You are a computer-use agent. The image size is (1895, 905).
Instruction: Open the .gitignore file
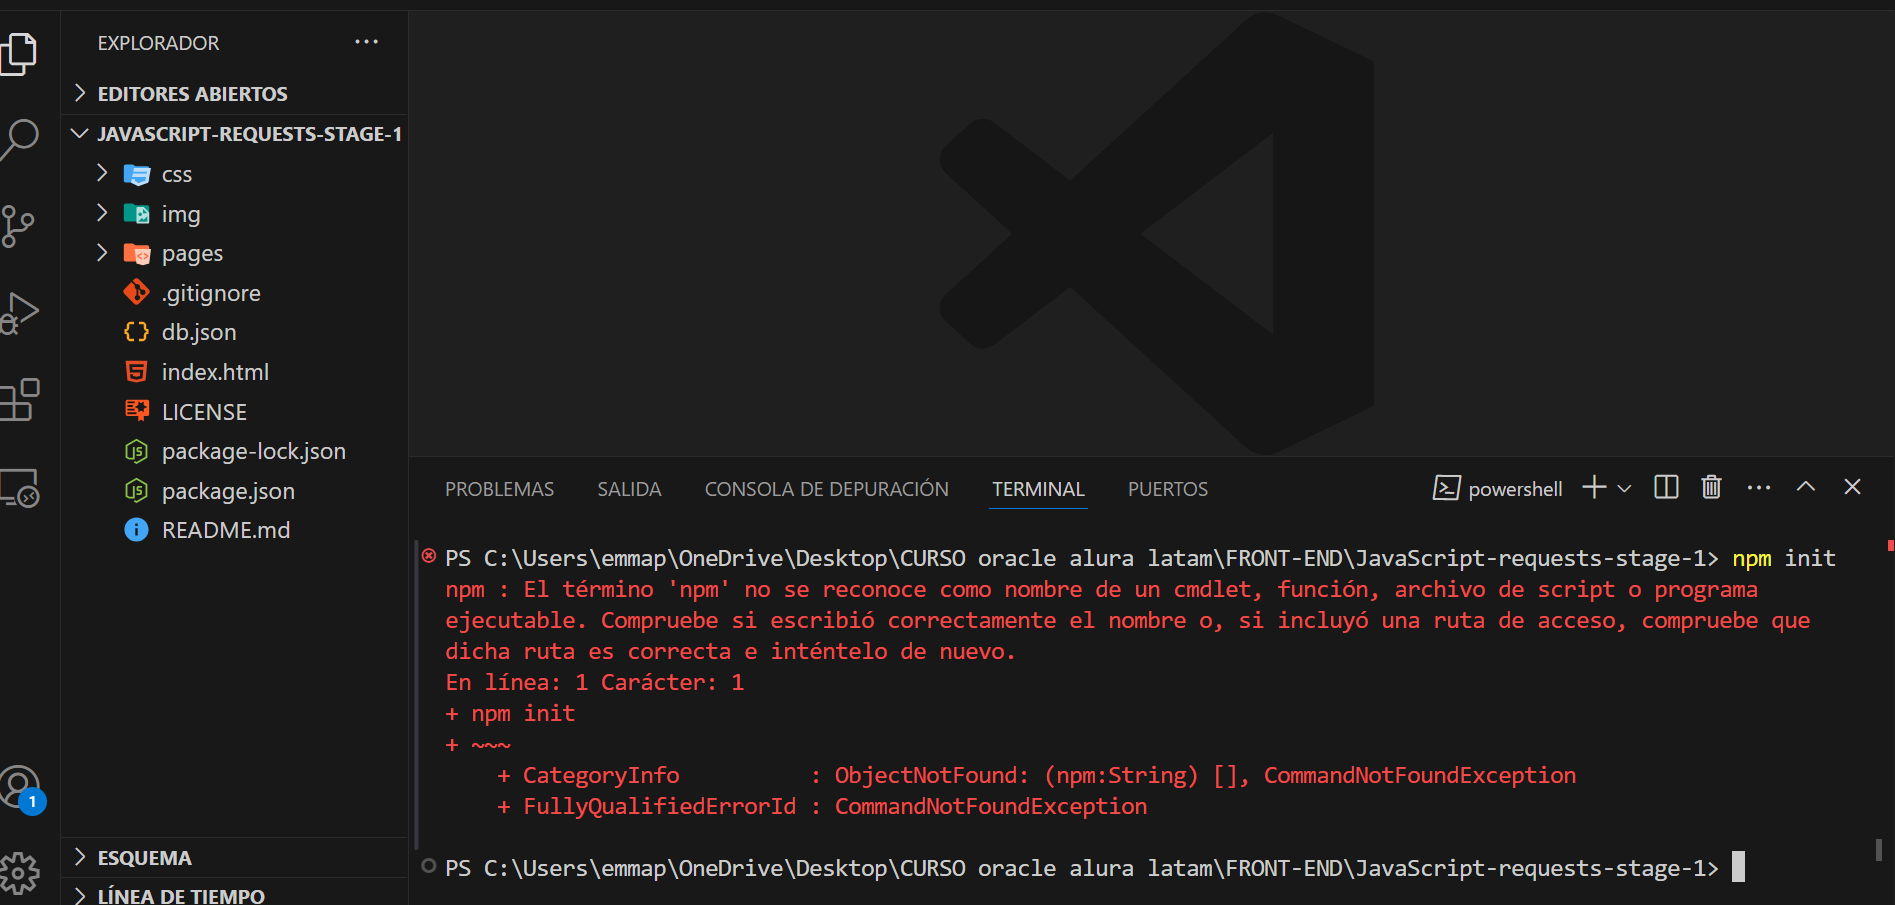tap(234, 293)
